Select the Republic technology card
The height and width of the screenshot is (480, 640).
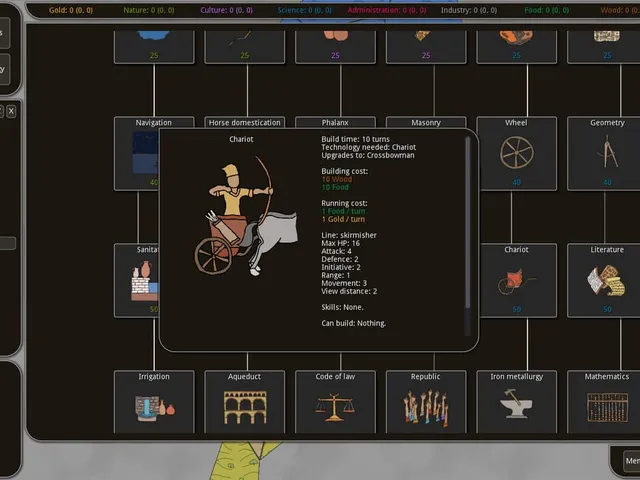(426, 402)
